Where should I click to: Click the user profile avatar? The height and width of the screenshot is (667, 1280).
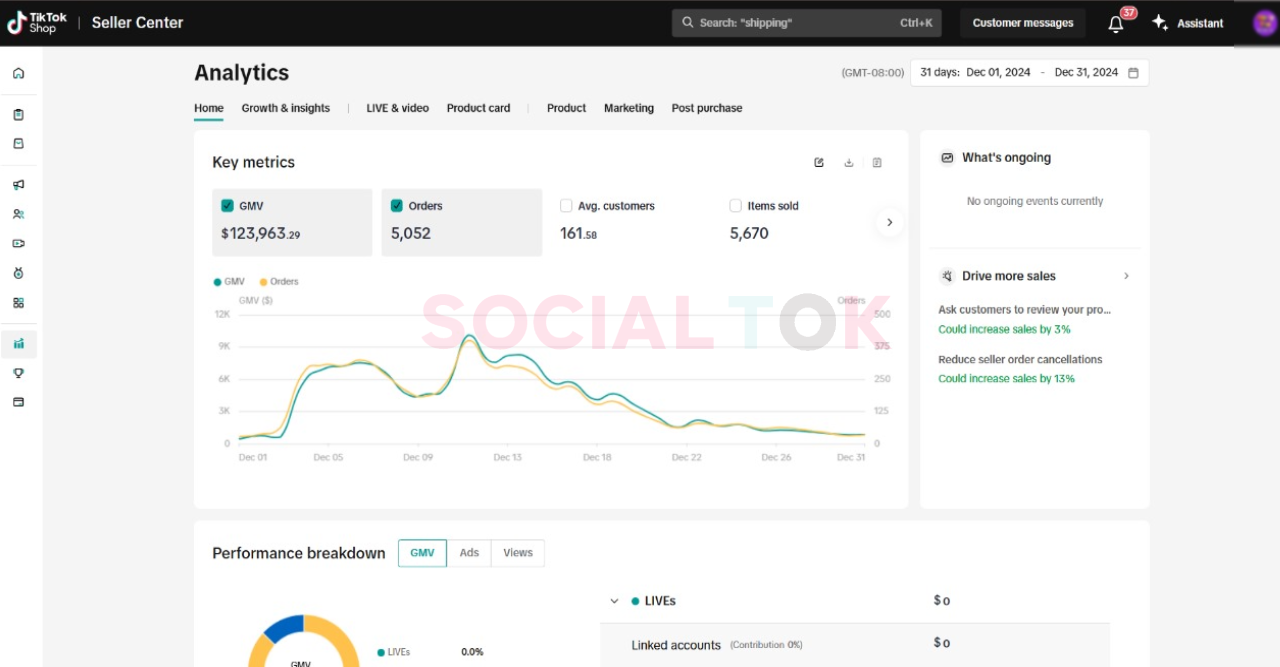(x=1264, y=23)
